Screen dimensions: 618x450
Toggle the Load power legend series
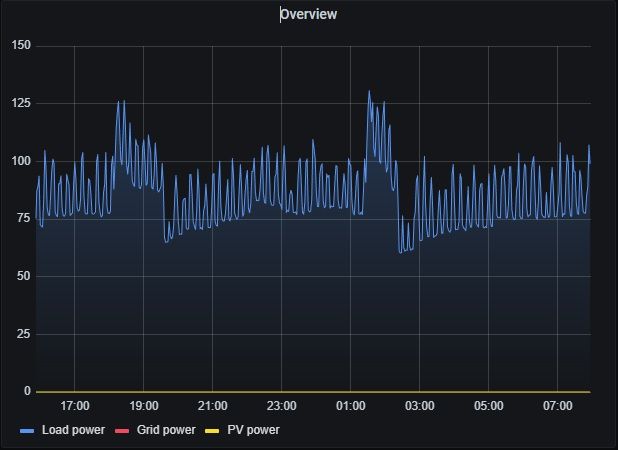click(73, 430)
